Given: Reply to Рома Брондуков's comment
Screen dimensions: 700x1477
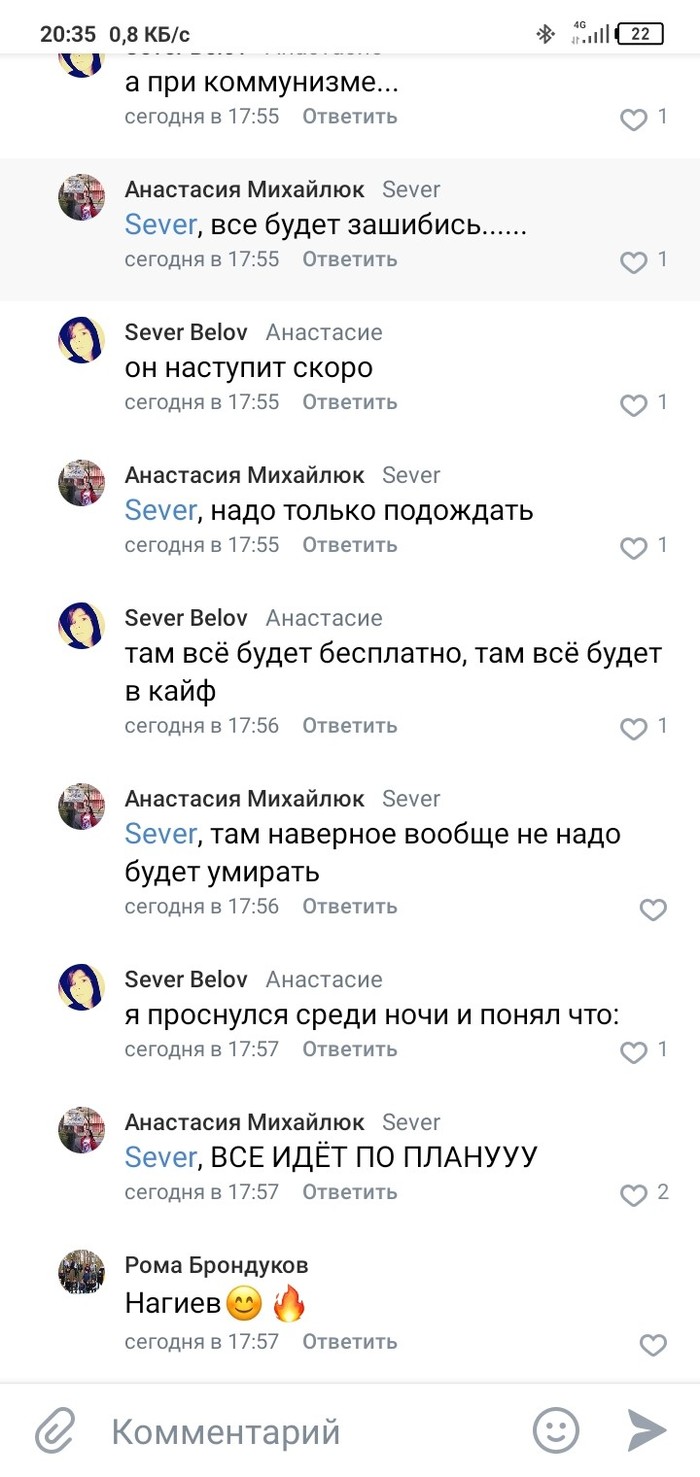Looking at the screenshot, I should [x=350, y=1342].
